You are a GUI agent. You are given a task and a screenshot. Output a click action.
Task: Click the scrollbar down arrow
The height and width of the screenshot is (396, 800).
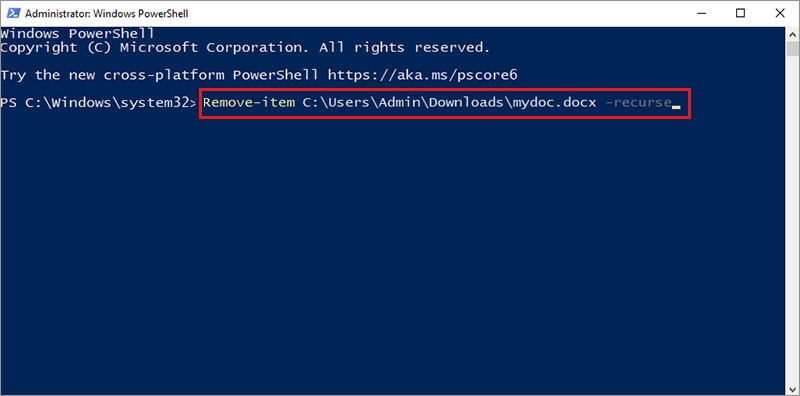pos(793,387)
